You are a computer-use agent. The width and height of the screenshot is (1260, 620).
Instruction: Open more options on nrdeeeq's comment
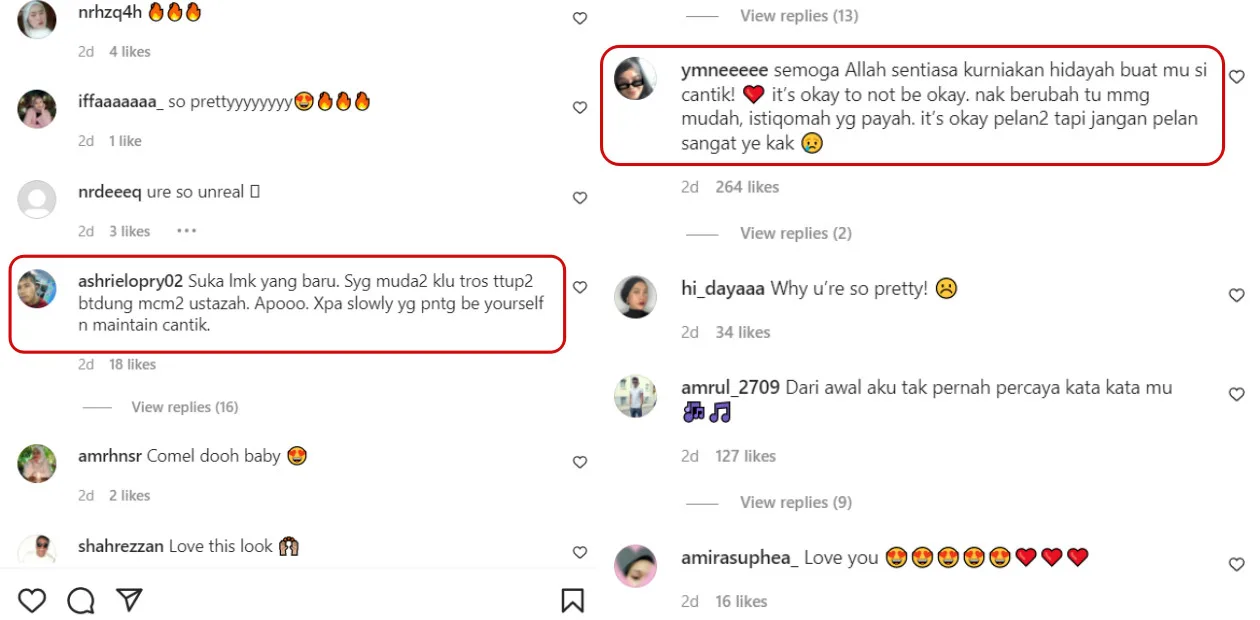pyautogui.click(x=186, y=231)
